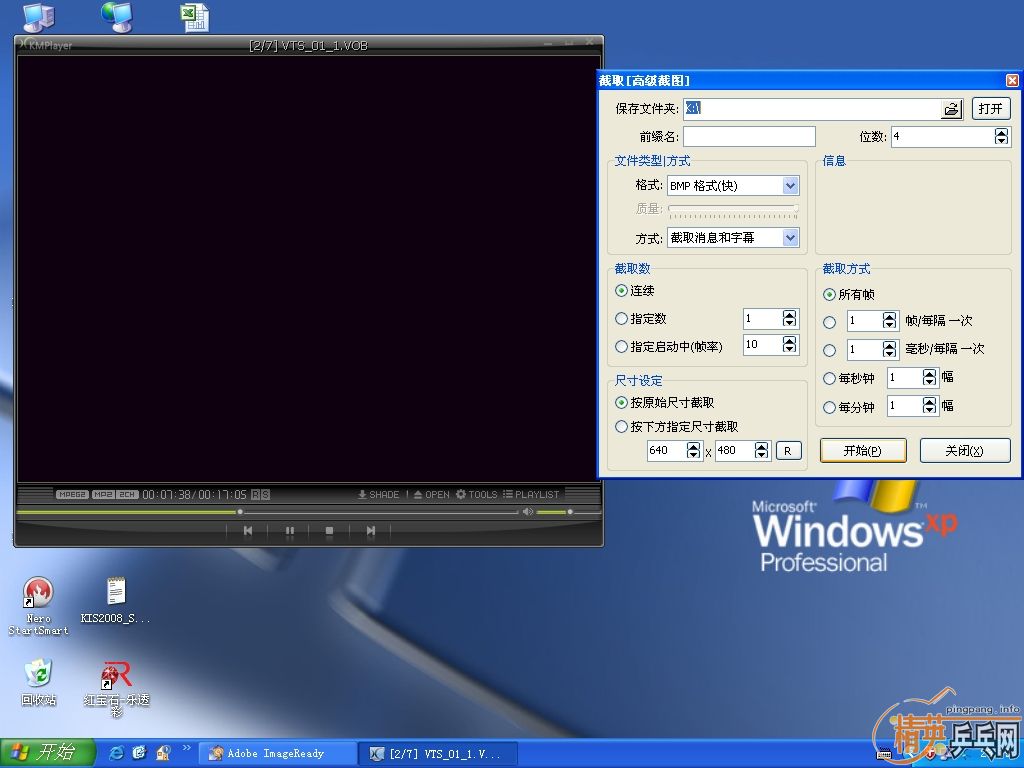Browse for save folder with folder icon
1024x768 pixels.
(x=952, y=109)
